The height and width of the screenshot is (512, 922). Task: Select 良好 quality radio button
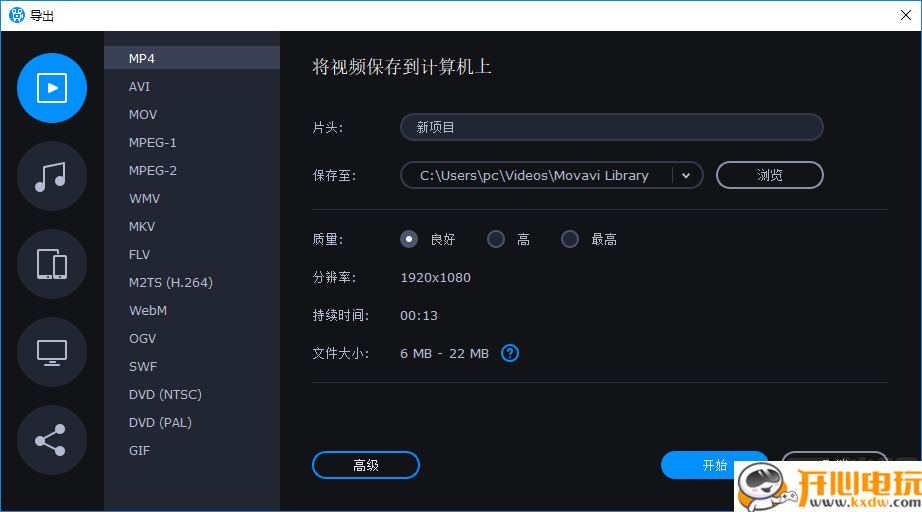coord(409,239)
